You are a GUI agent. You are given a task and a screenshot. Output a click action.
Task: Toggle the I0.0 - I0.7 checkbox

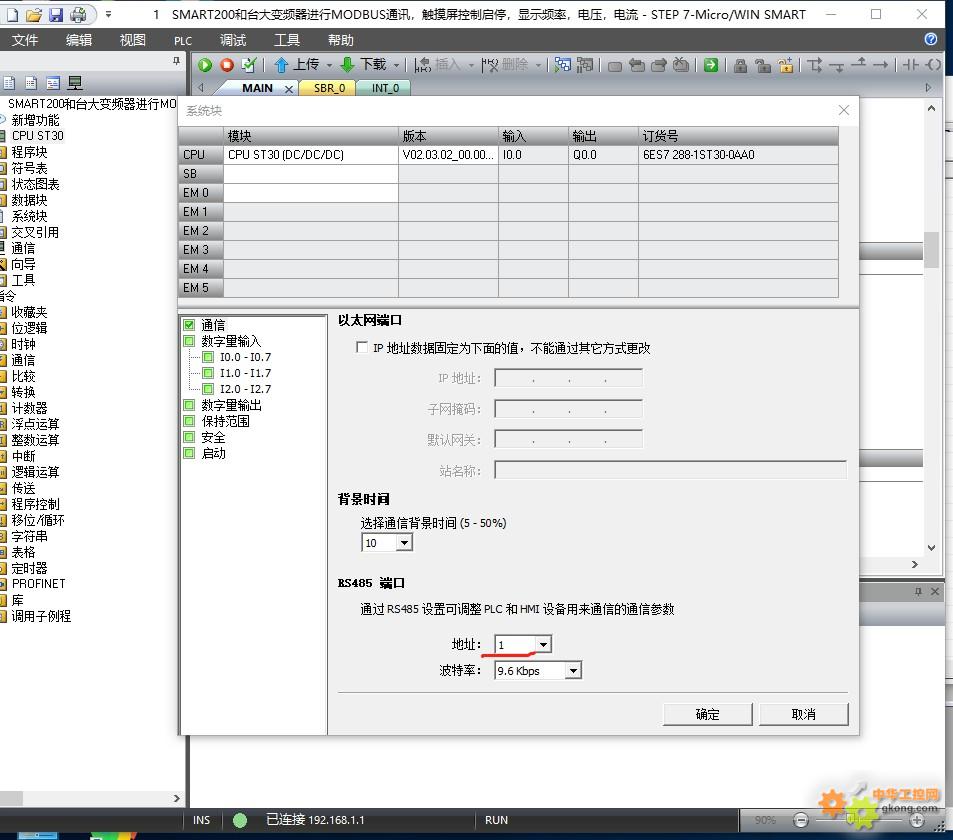208,357
